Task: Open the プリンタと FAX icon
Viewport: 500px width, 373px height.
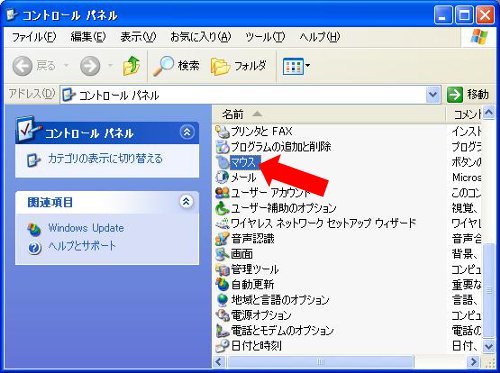Action: tap(222, 131)
